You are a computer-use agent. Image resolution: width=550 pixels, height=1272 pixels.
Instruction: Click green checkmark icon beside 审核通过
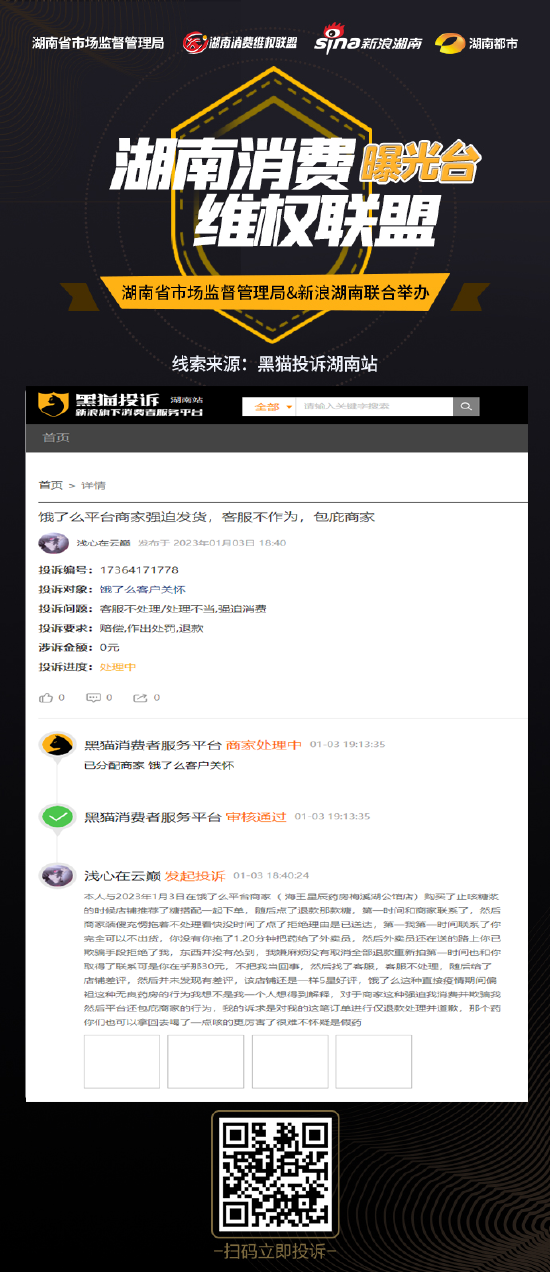(x=57, y=817)
